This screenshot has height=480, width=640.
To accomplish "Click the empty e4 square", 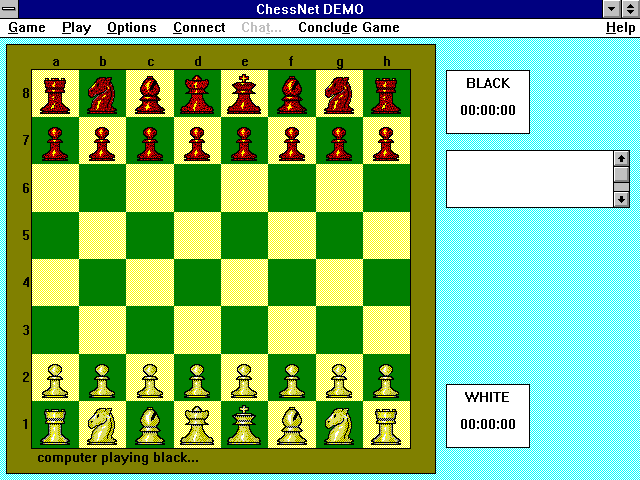I will coord(244,282).
